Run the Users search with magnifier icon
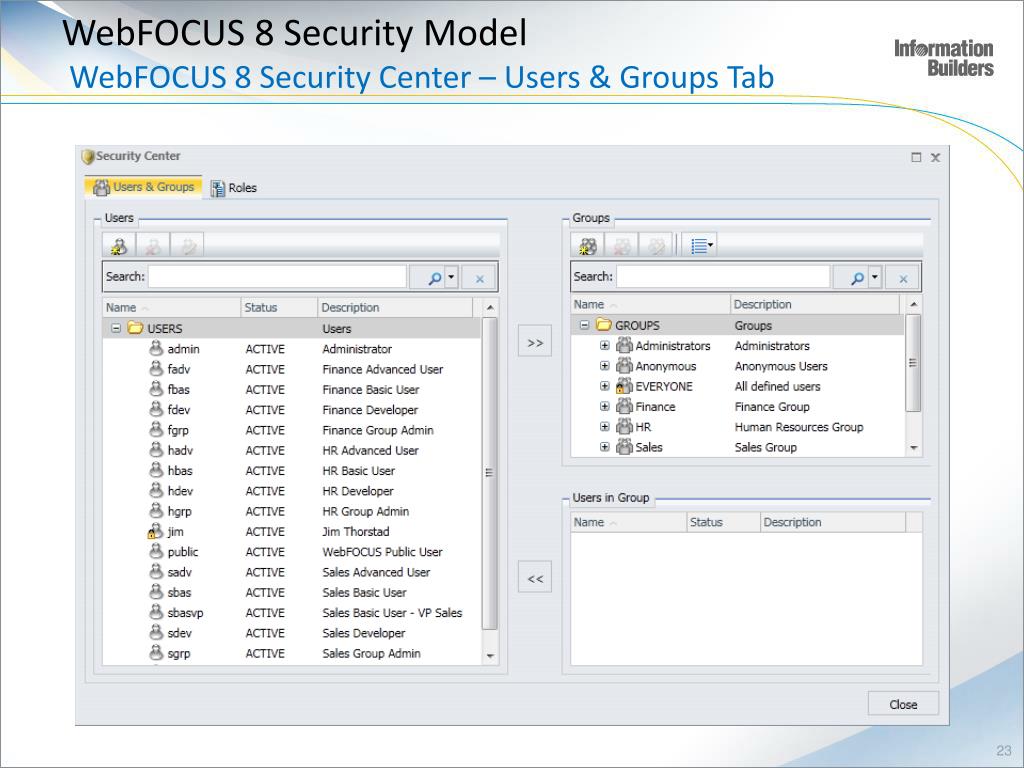 pyautogui.click(x=434, y=278)
